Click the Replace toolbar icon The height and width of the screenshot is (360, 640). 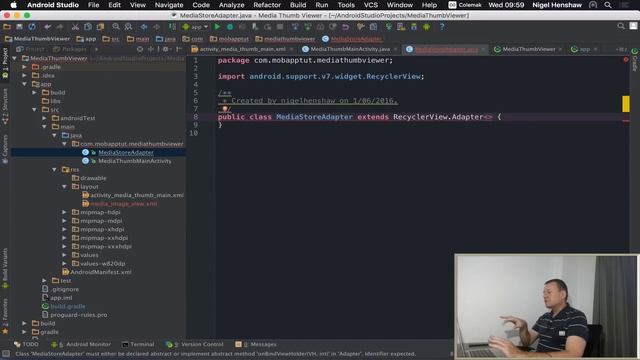tap(128, 27)
